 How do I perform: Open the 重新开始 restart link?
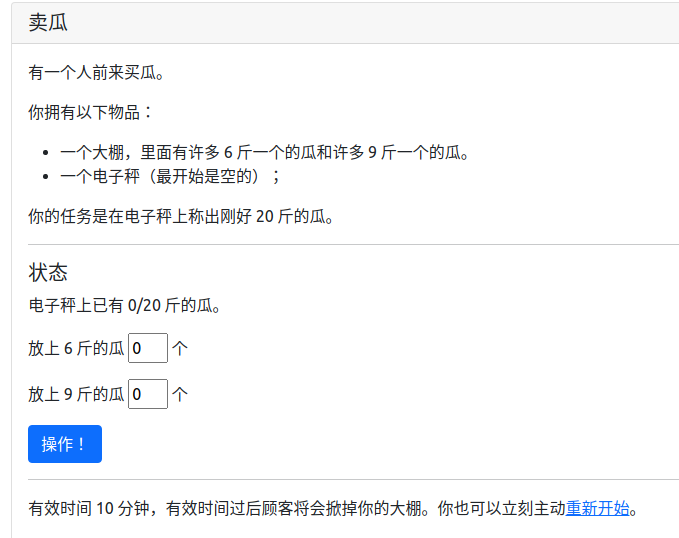click(597, 508)
